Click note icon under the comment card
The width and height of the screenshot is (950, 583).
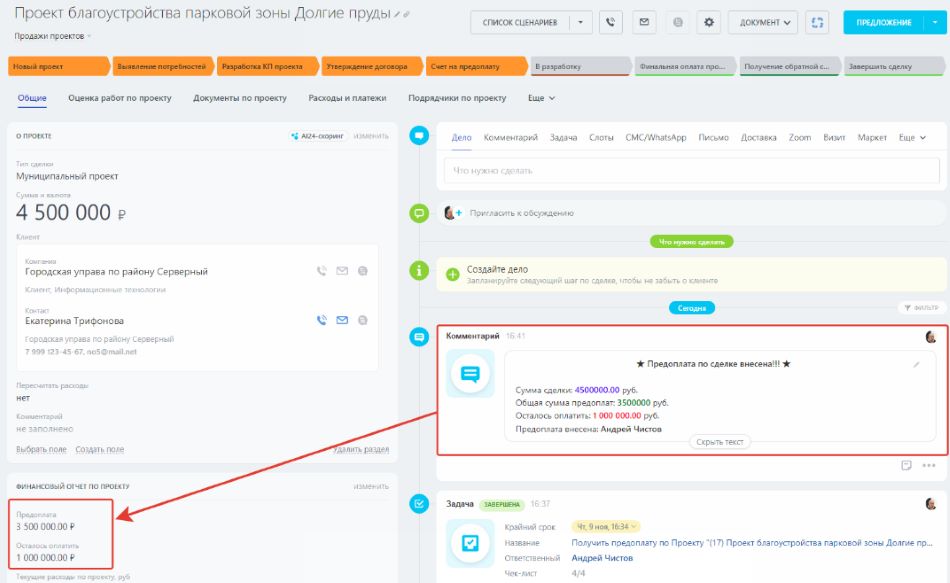[906, 465]
